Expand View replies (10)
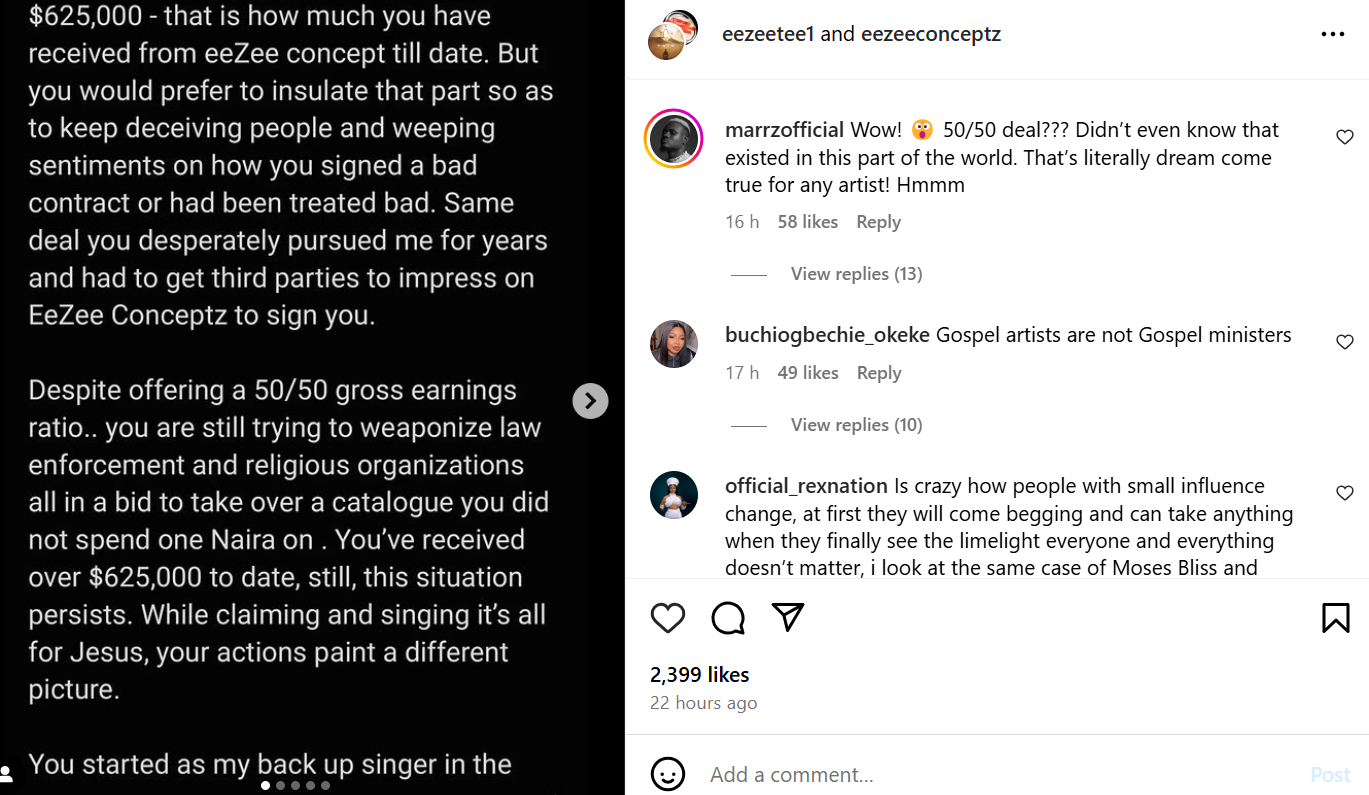Screen dimensions: 1369x795 (x=856, y=425)
